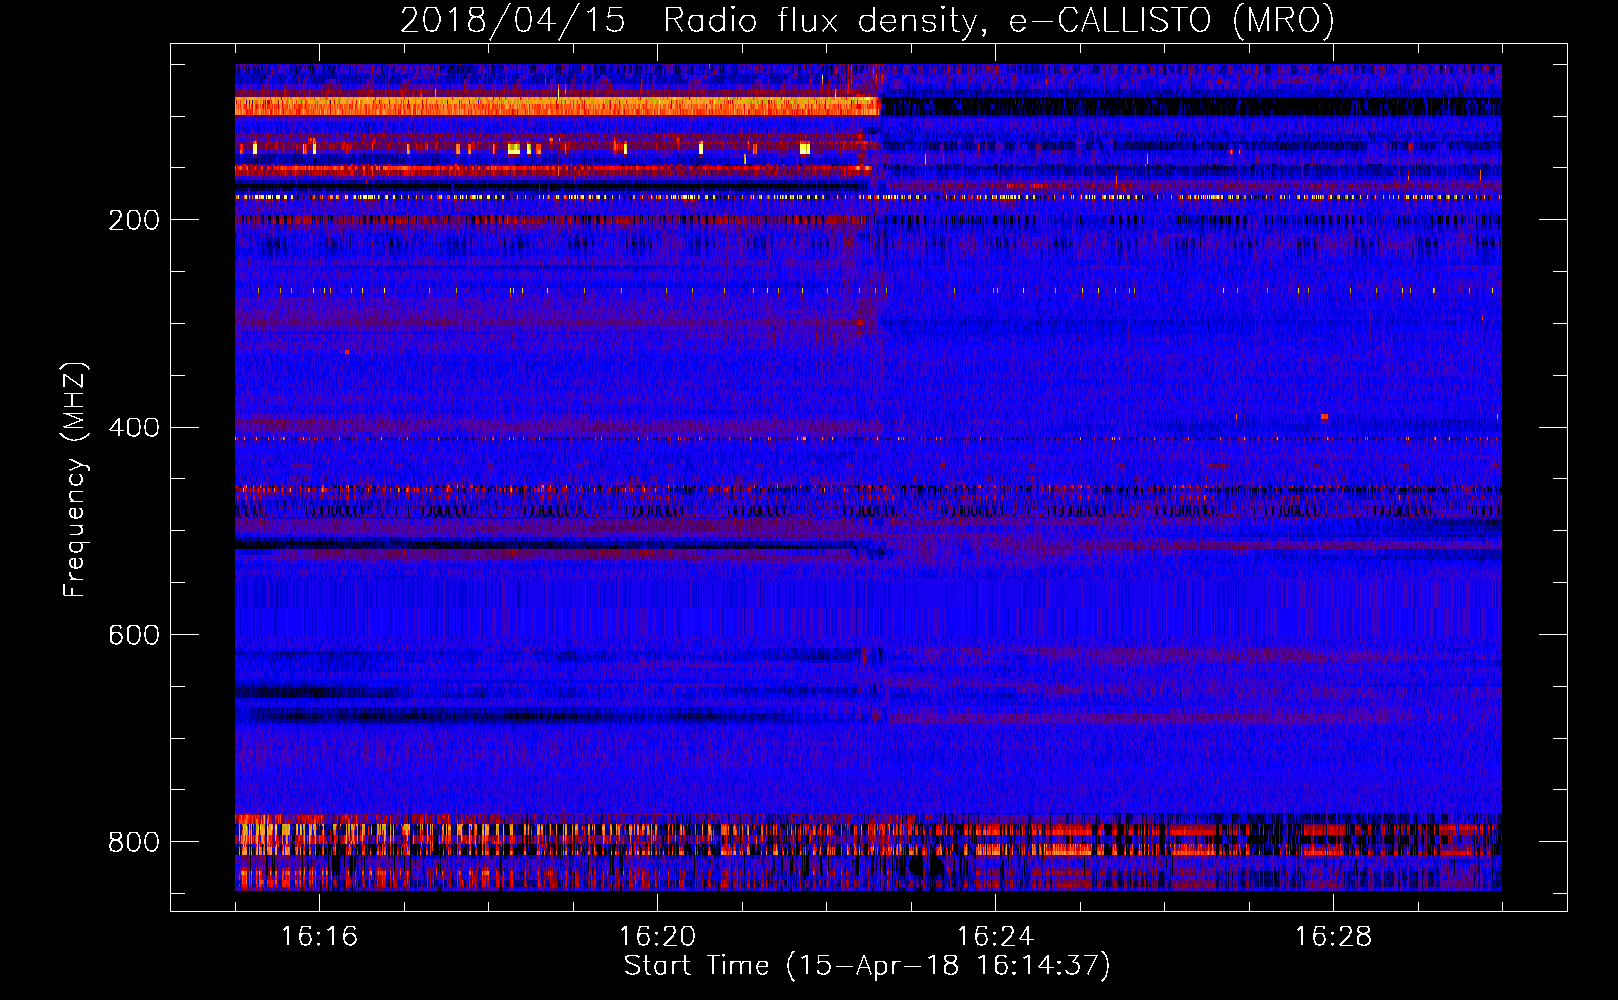
Task: Click the 800 frequency tick label
Action: pyautogui.click(x=134, y=842)
